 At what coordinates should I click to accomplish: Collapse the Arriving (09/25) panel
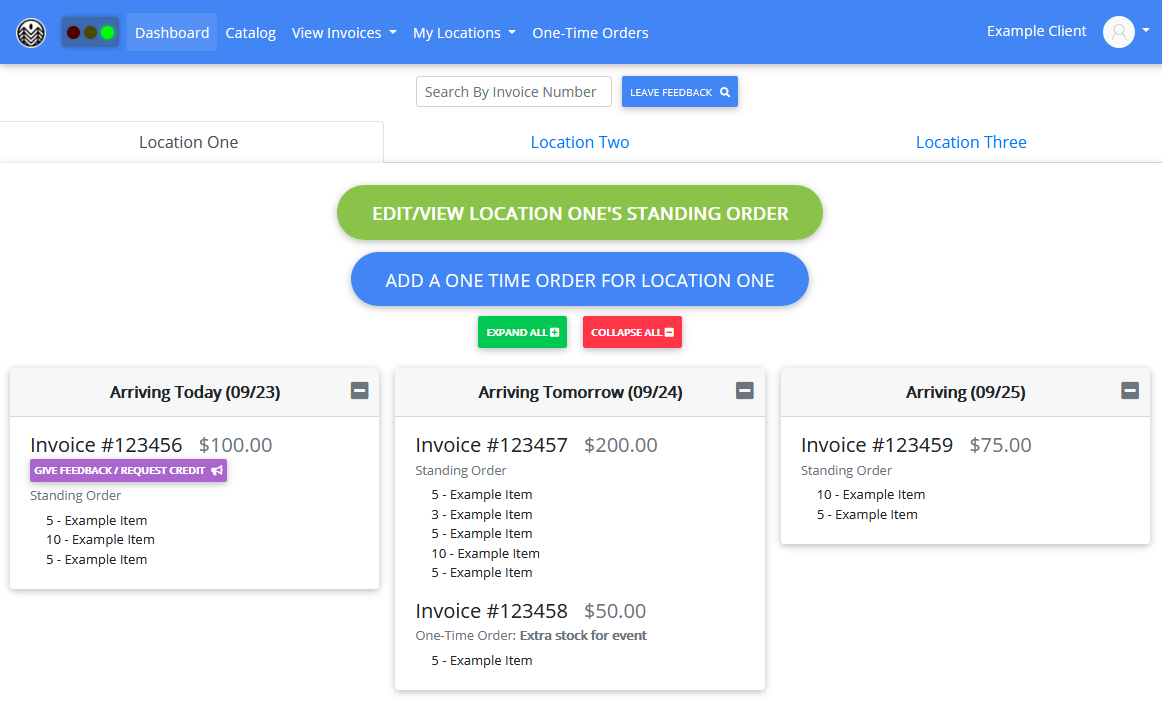click(x=1129, y=391)
